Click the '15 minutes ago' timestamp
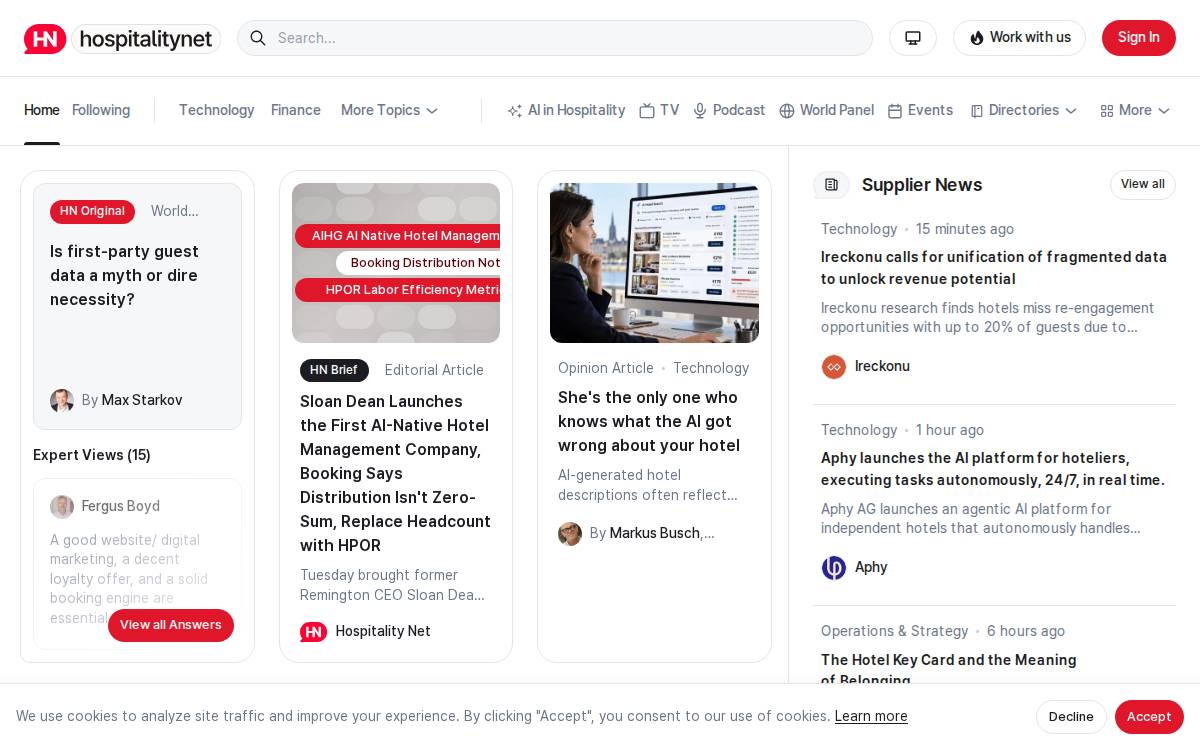Screen dimensions: 1200x750 click(x=965, y=230)
